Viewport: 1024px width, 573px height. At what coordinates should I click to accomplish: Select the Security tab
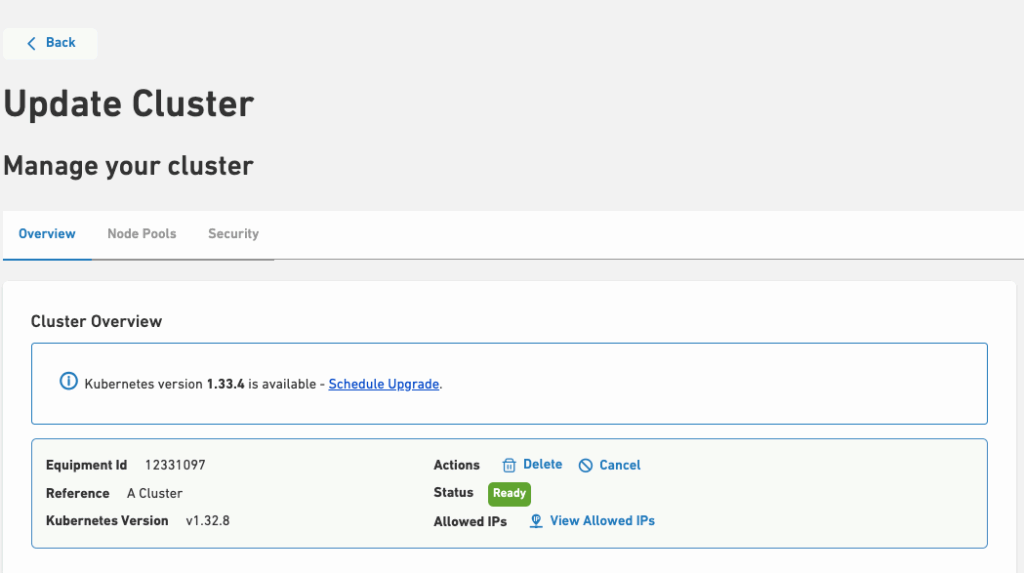tap(233, 234)
